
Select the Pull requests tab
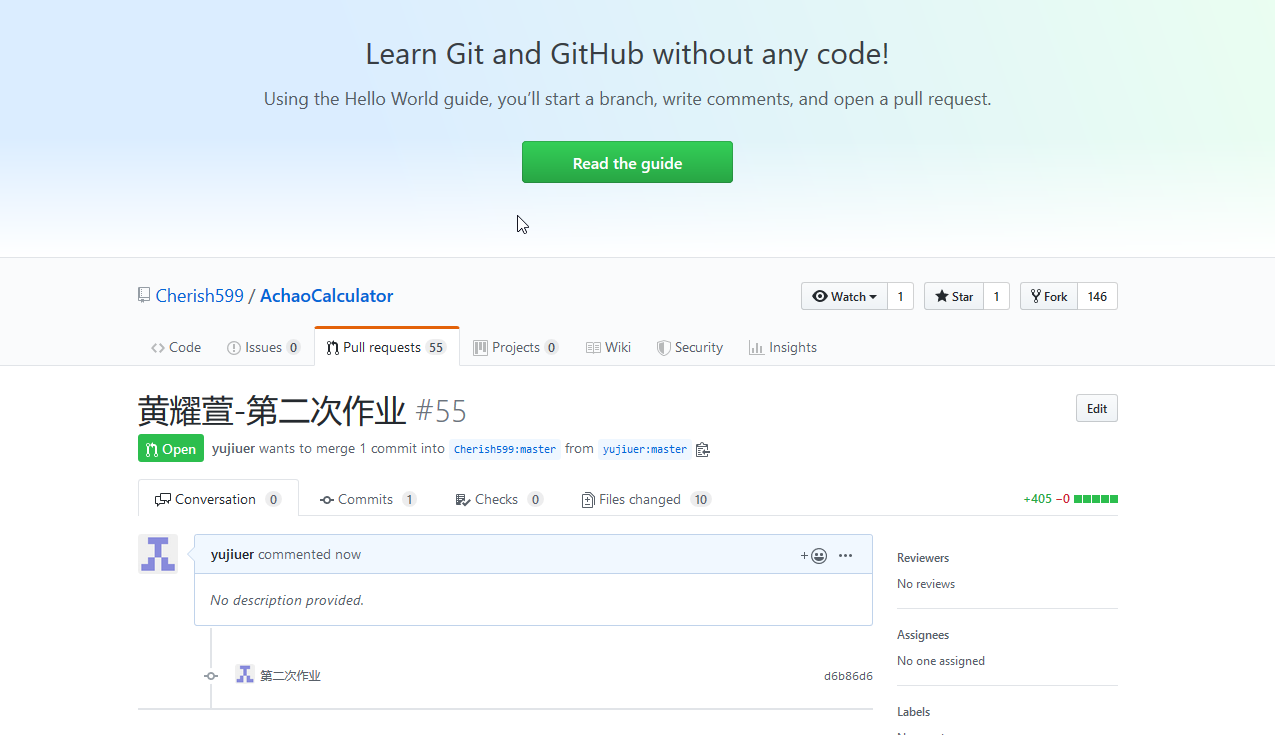387,347
